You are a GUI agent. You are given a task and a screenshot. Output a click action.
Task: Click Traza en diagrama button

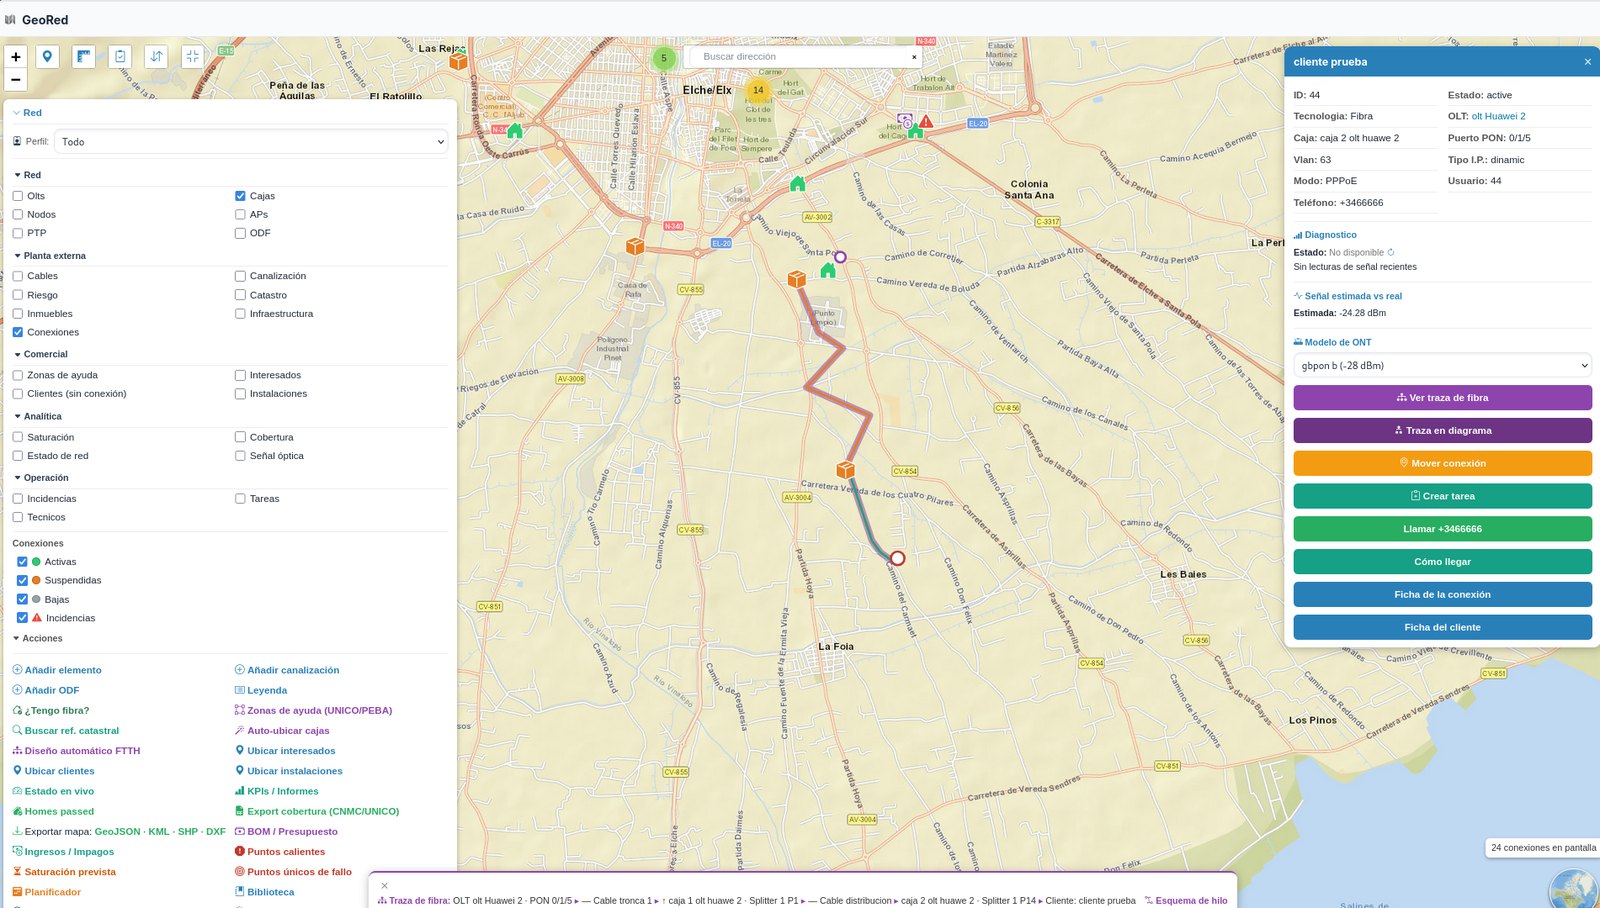pyautogui.click(x=1442, y=431)
